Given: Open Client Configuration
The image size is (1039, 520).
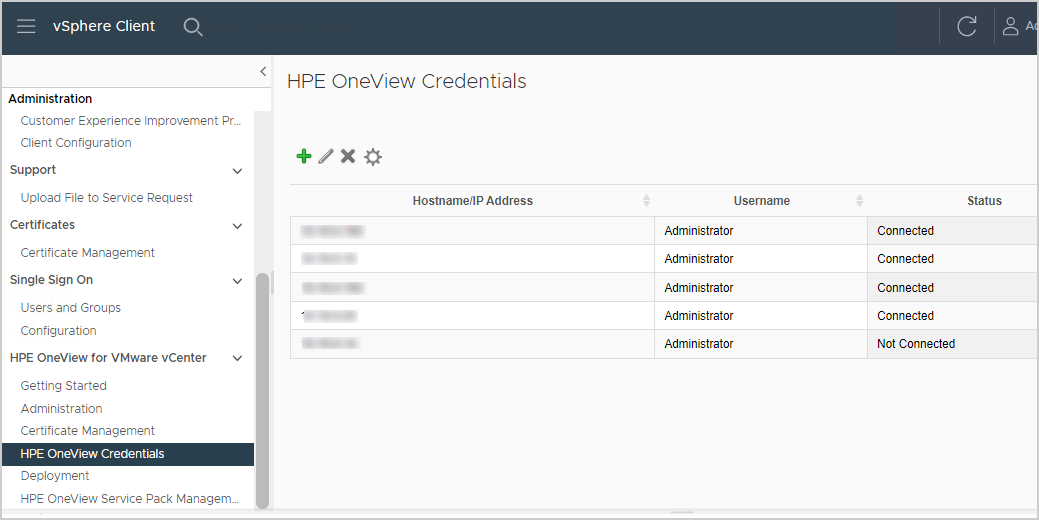Looking at the screenshot, I should 76,142.
